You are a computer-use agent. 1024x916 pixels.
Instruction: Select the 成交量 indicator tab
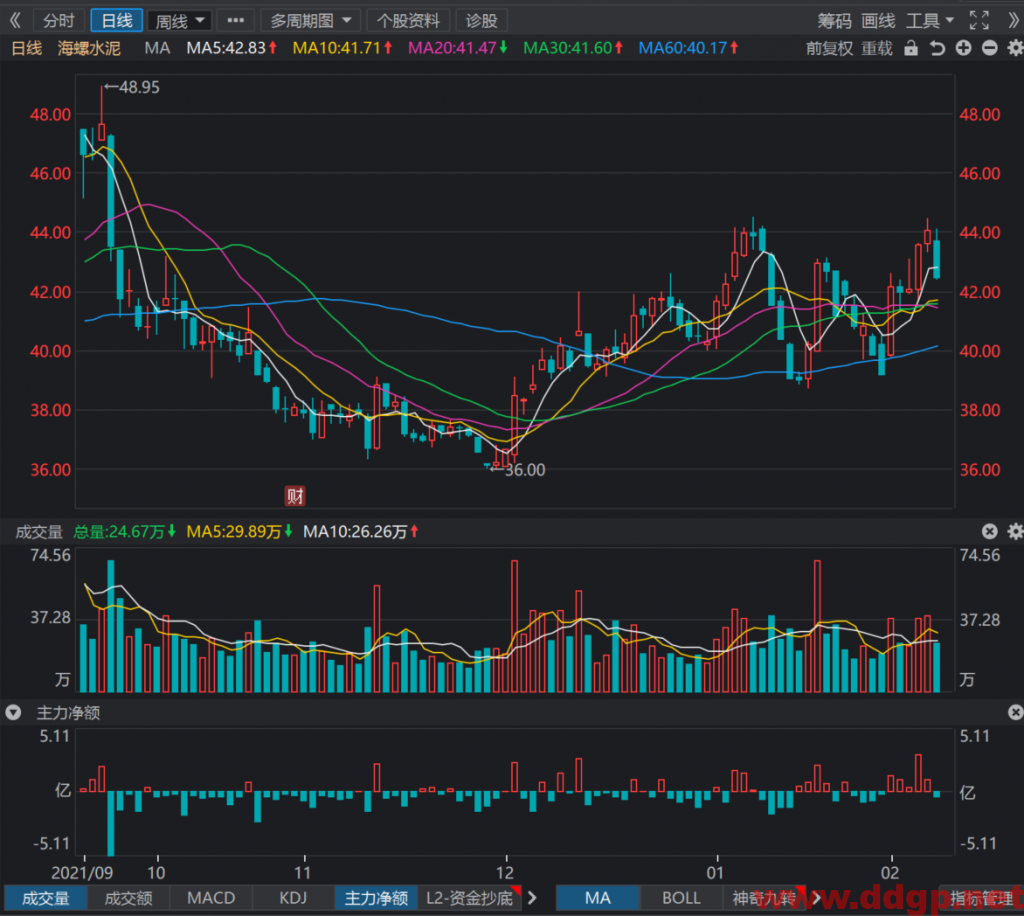[45, 898]
